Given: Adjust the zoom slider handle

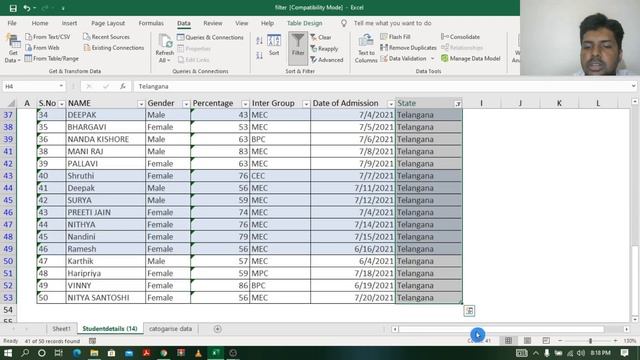Looking at the screenshot, I should (590, 340).
